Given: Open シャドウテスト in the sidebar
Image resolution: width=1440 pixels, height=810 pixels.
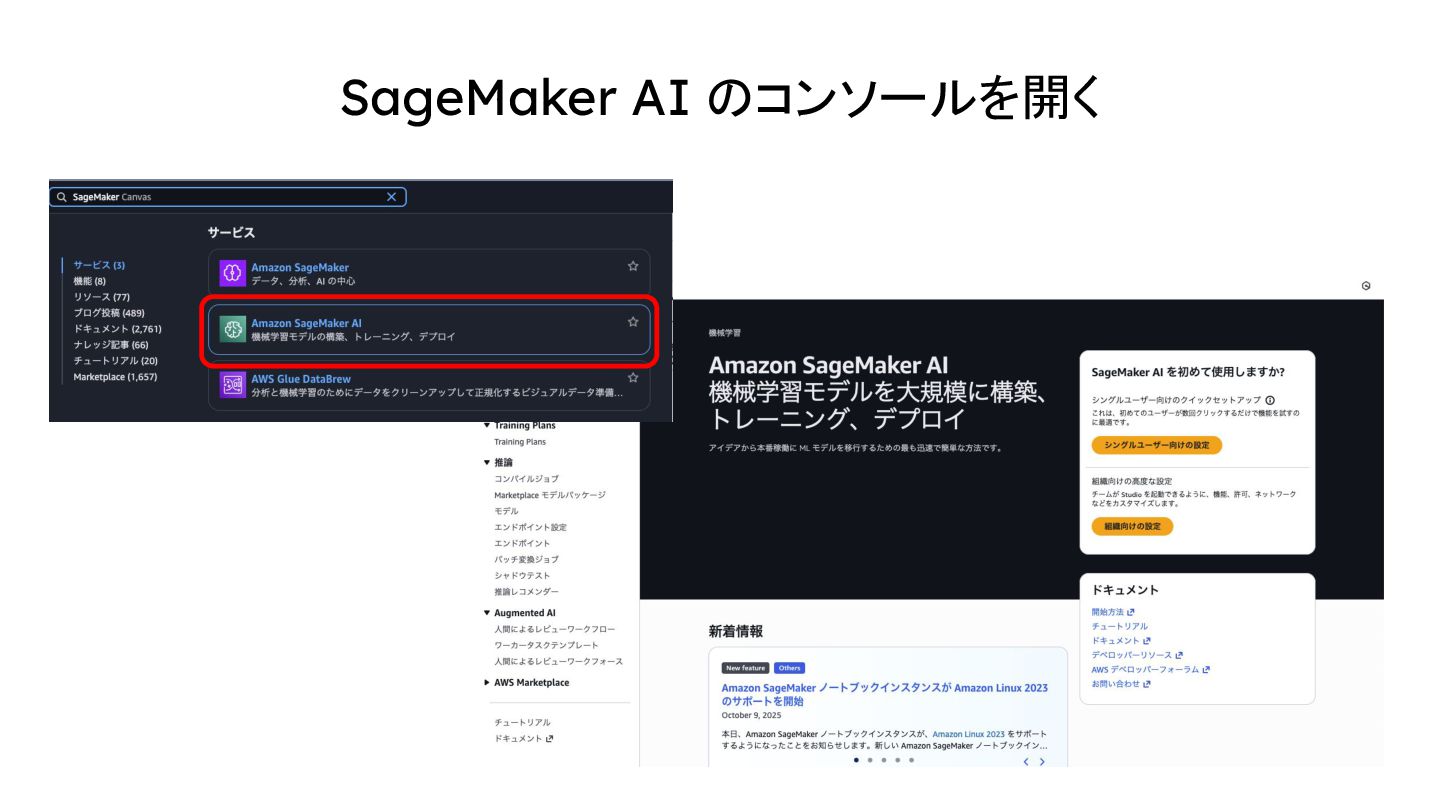Looking at the screenshot, I should [x=522, y=575].
